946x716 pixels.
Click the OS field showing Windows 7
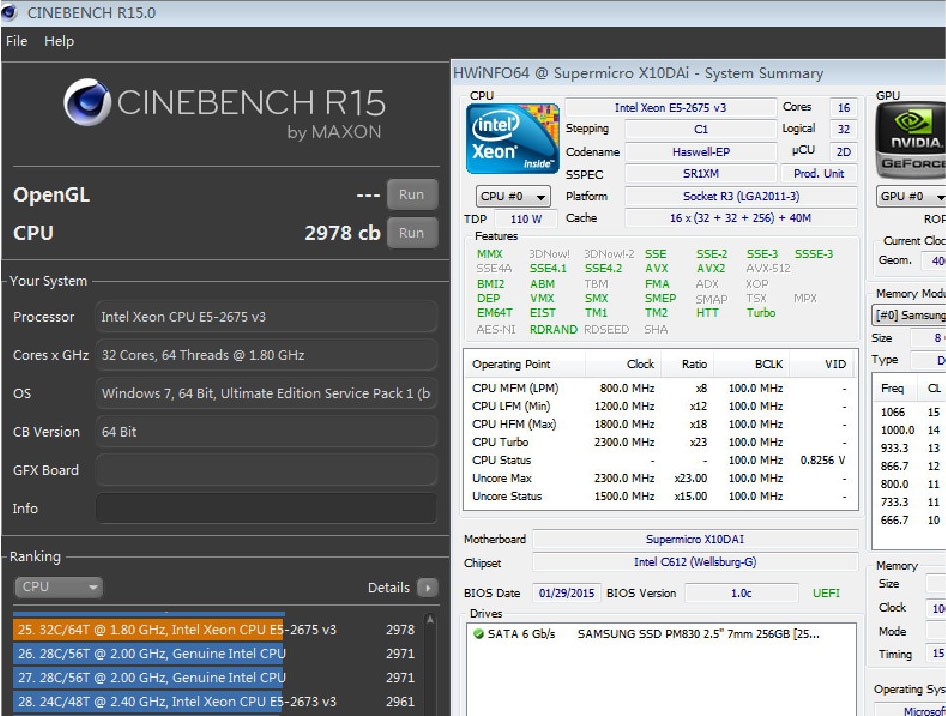click(x=266, y=393)
